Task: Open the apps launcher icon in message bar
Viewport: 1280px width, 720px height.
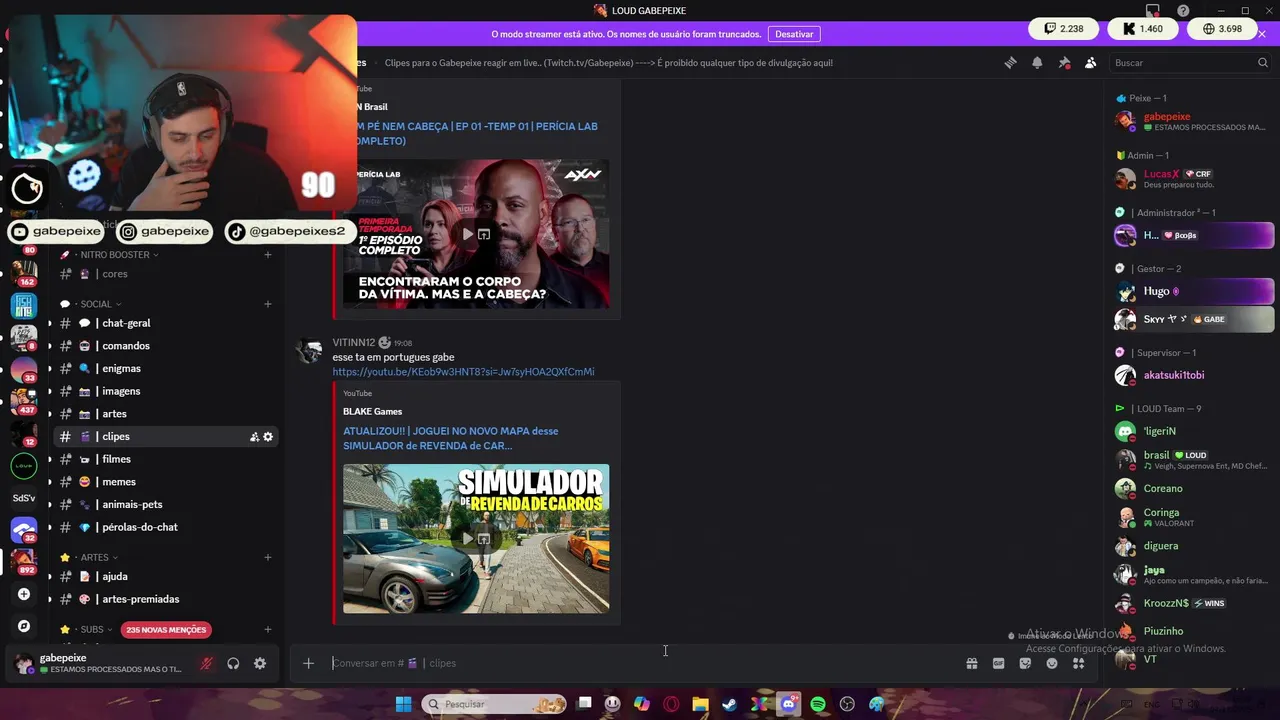Action: (1078, 663)
